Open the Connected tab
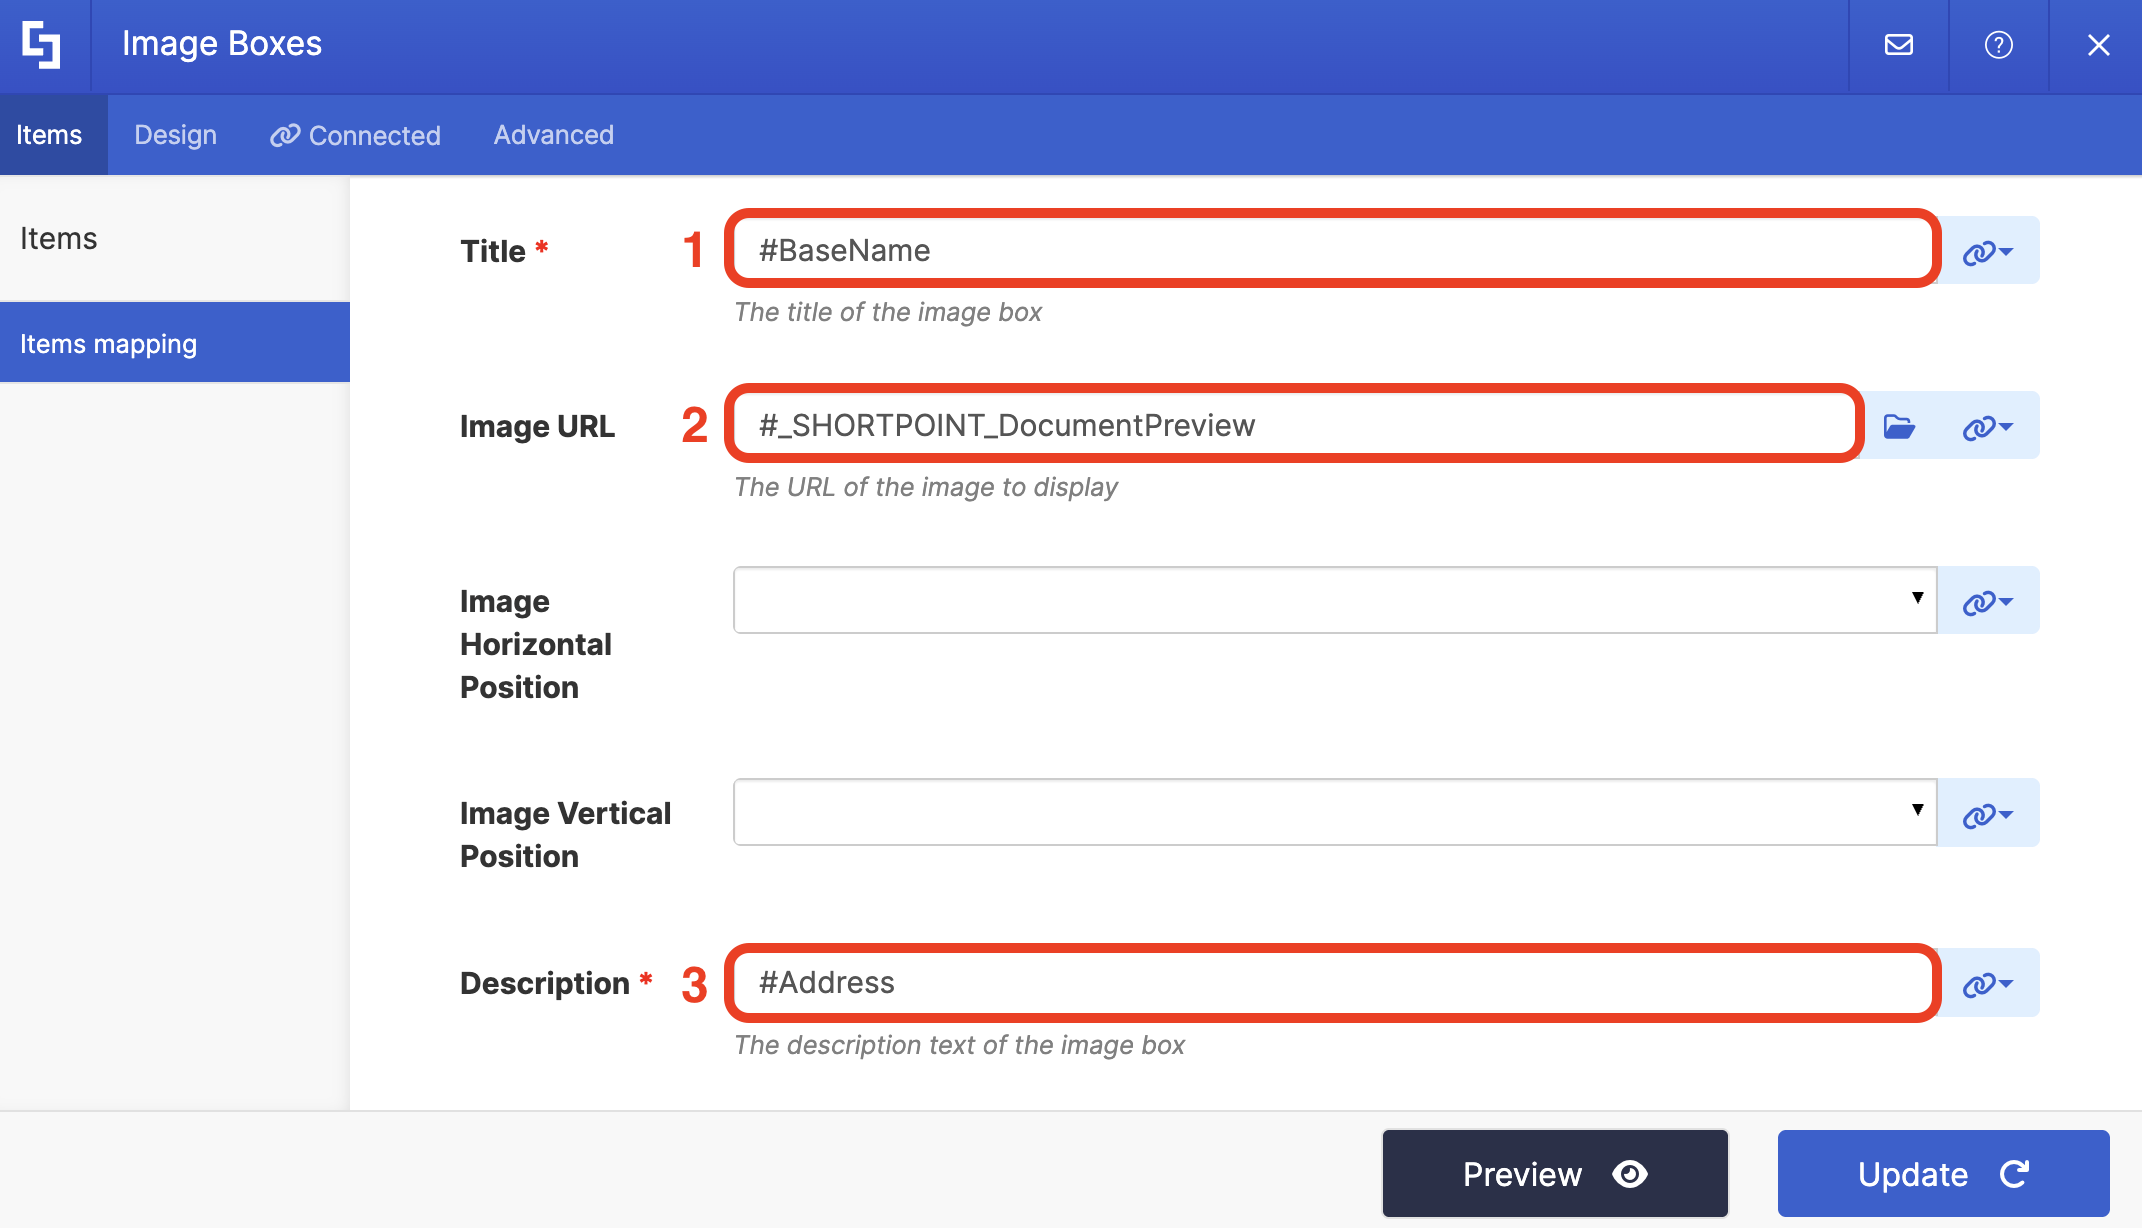The width and height of the screenshot is (2142, 1228). [x=356, y=135]
